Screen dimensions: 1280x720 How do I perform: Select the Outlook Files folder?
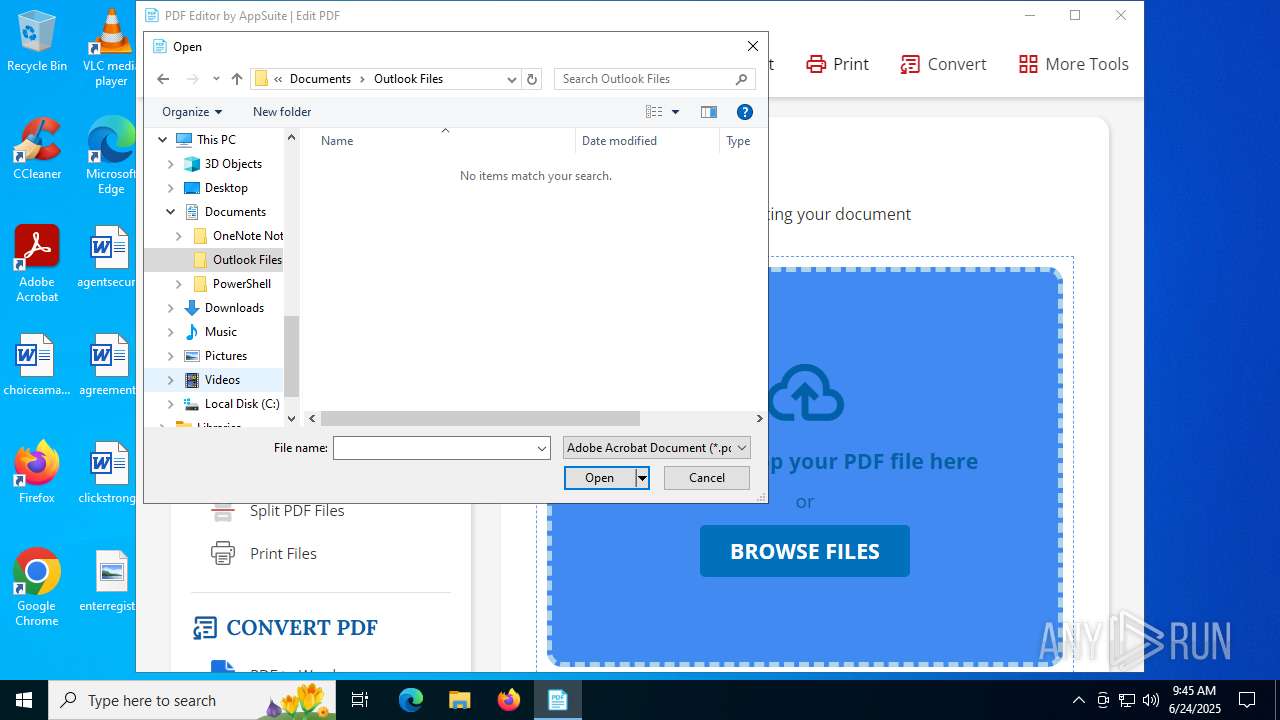click(247, 260)
